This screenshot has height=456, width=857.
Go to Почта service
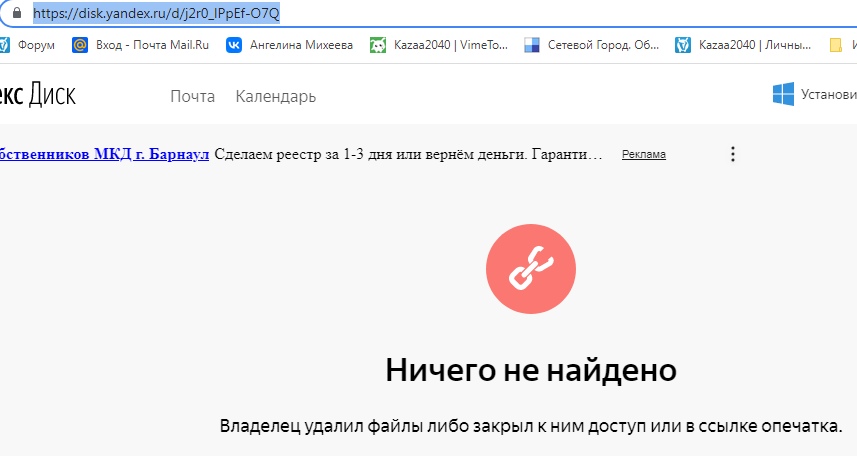[192, 96]
